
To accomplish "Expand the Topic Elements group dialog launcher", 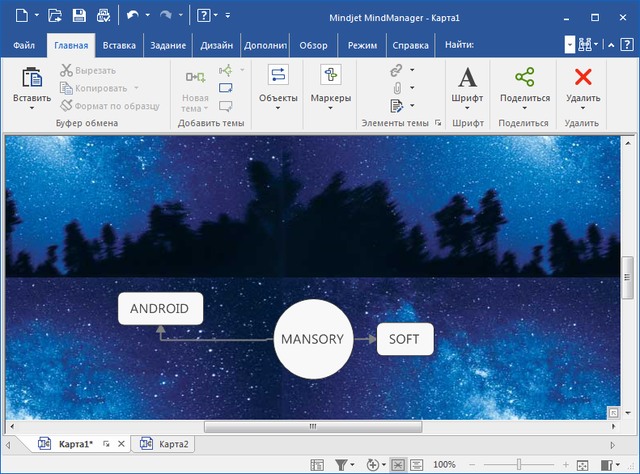I will [x=439, y=123].
